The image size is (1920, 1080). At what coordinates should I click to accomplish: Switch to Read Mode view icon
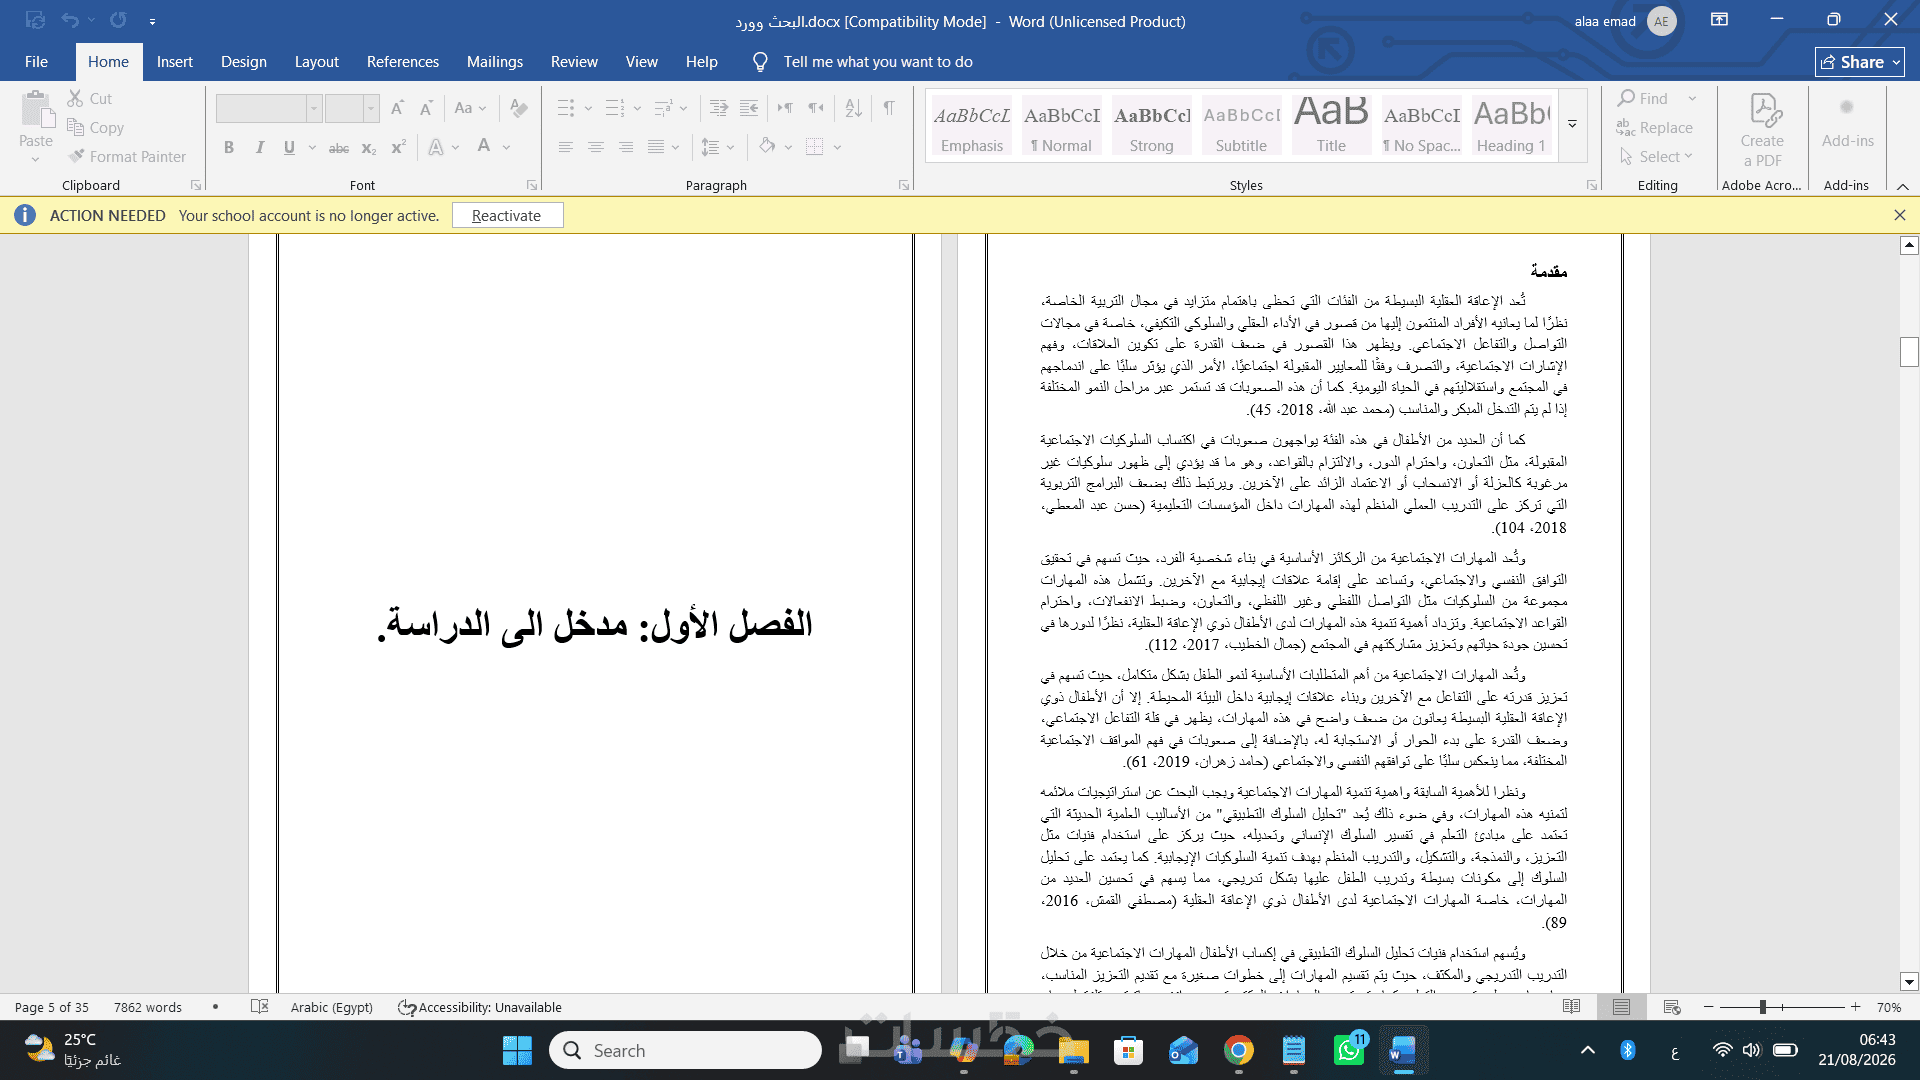1571,1007
